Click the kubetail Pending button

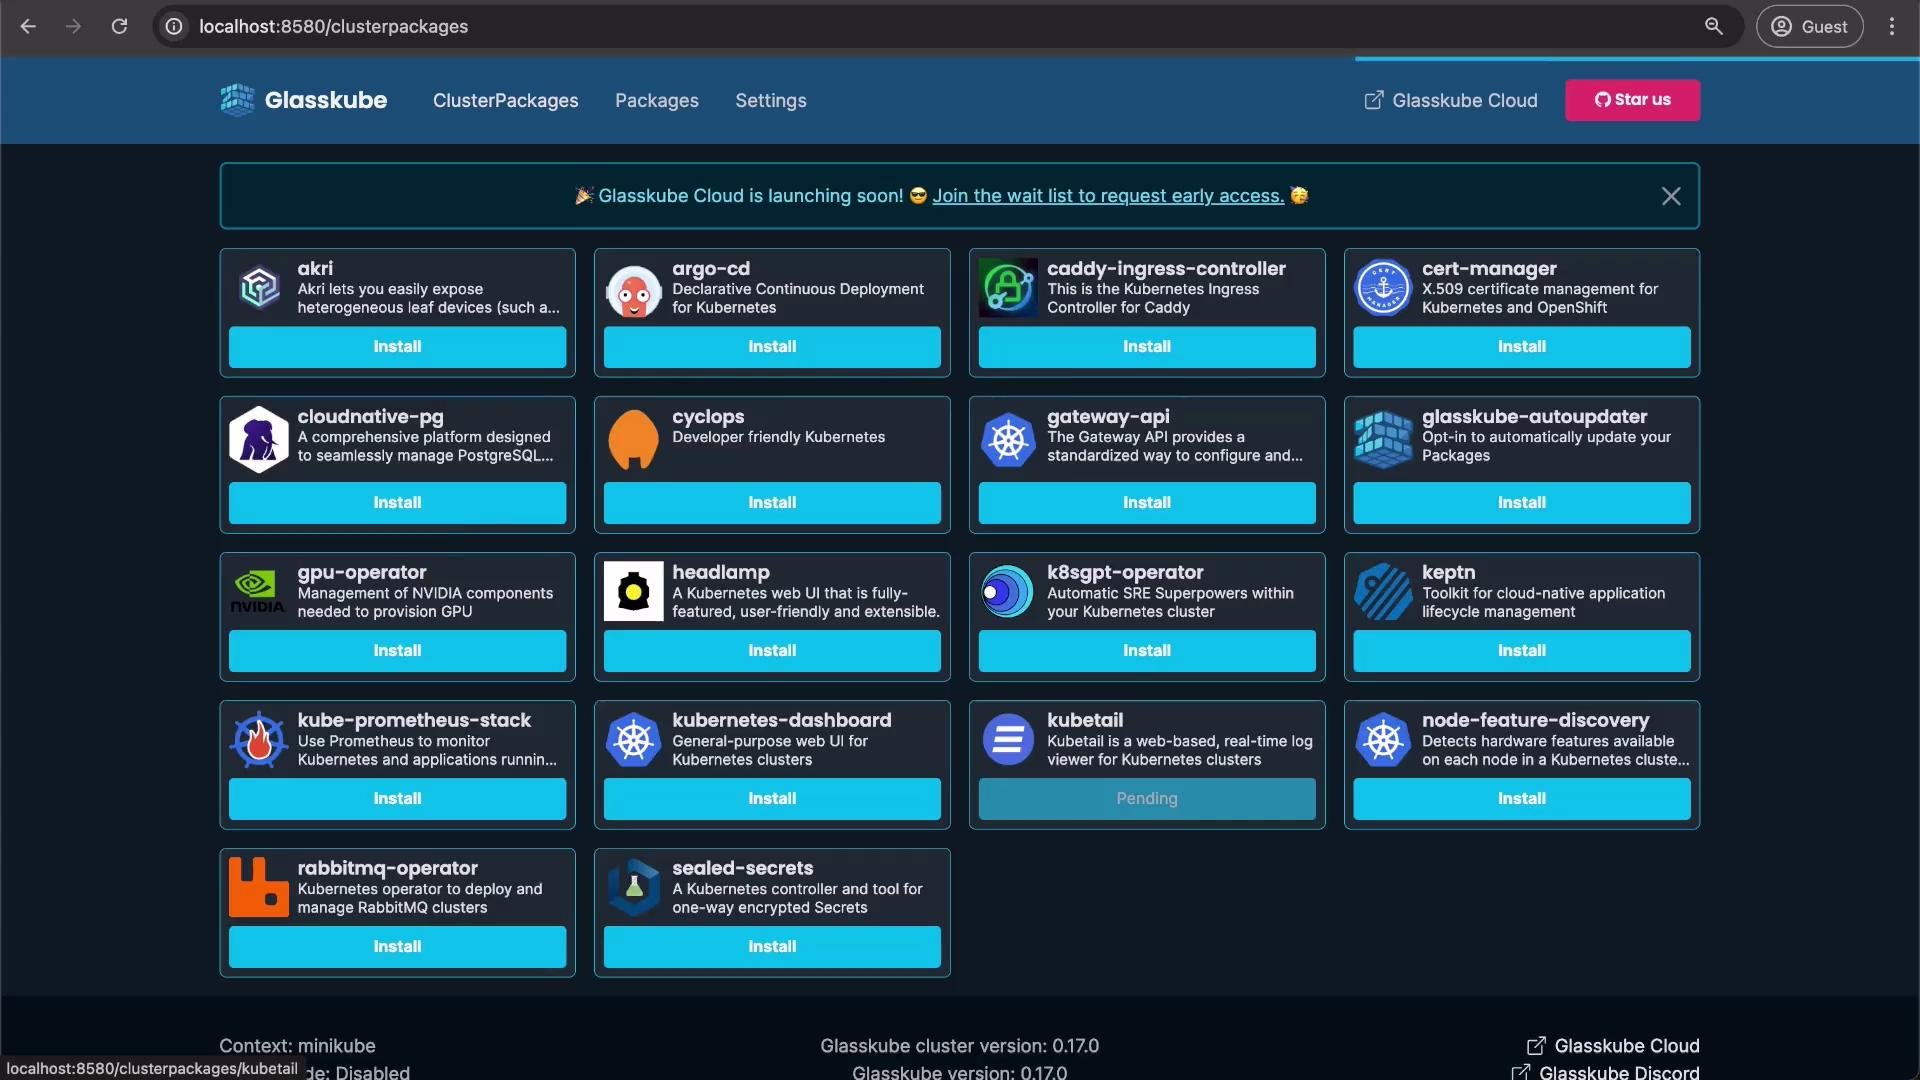point(1147,799)
